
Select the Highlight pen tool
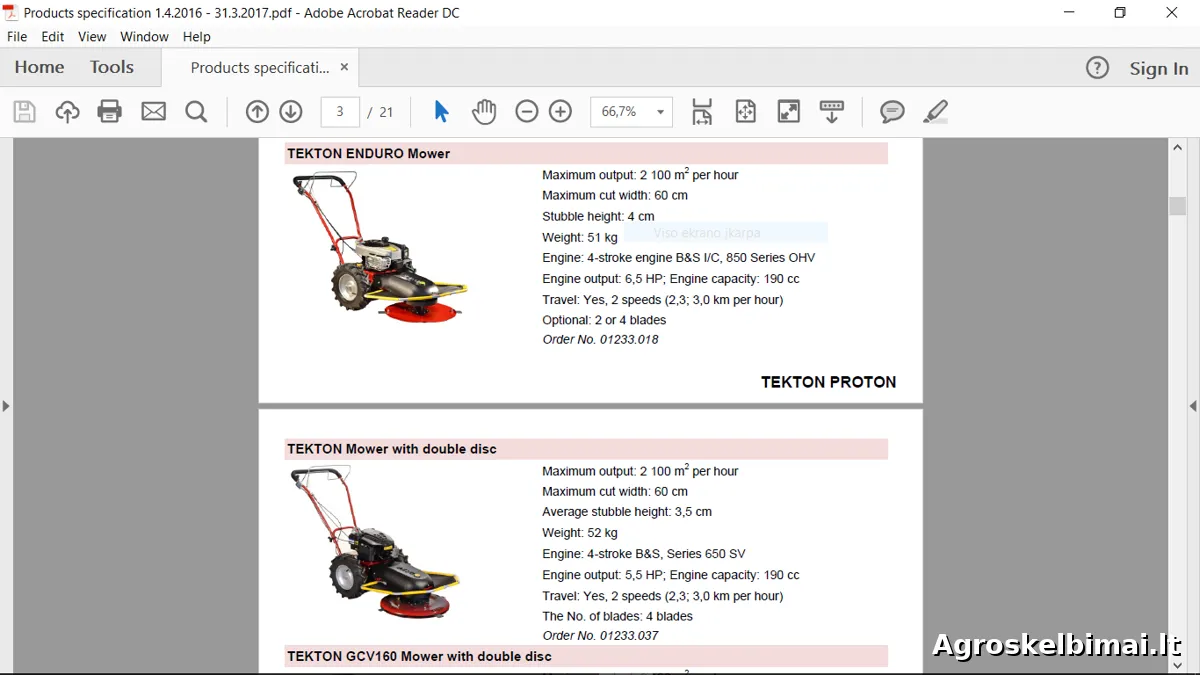(935, 111)
